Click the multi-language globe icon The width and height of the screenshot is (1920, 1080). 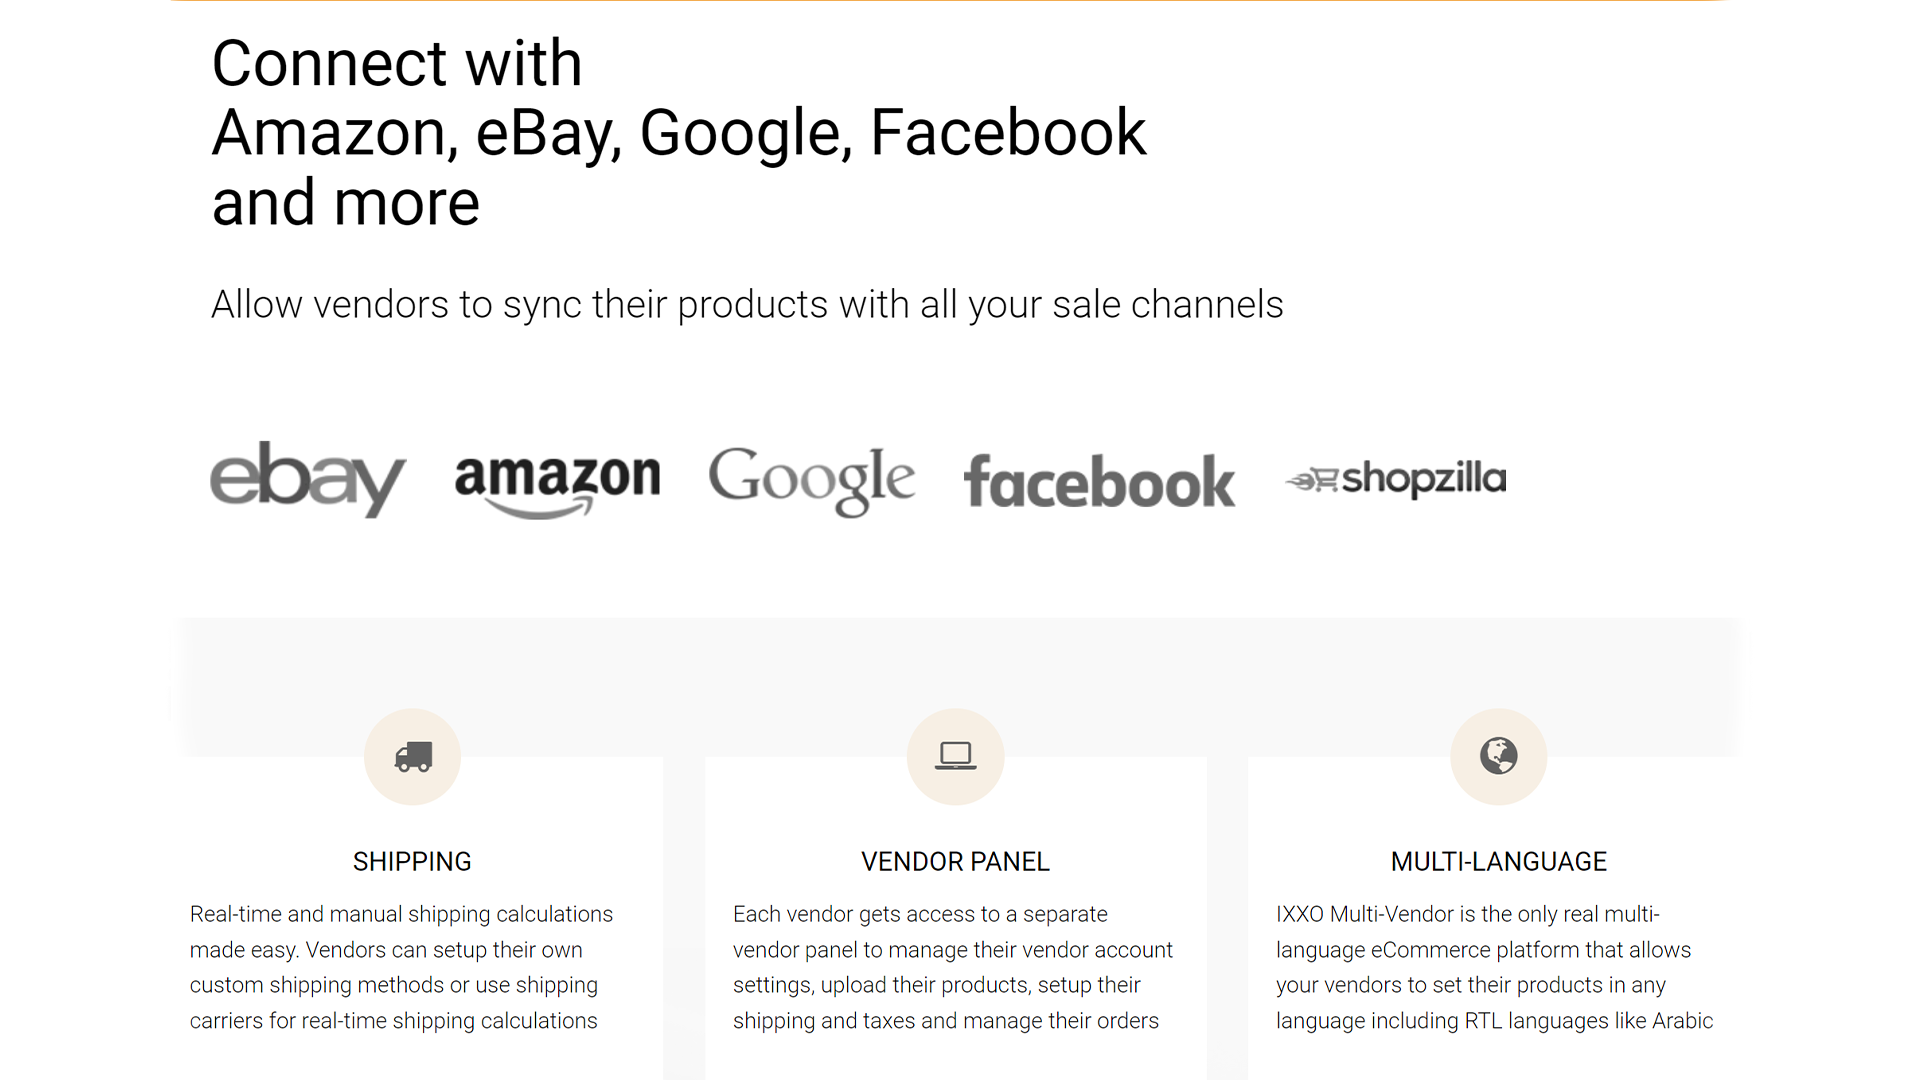click(x=1498, y=757)
